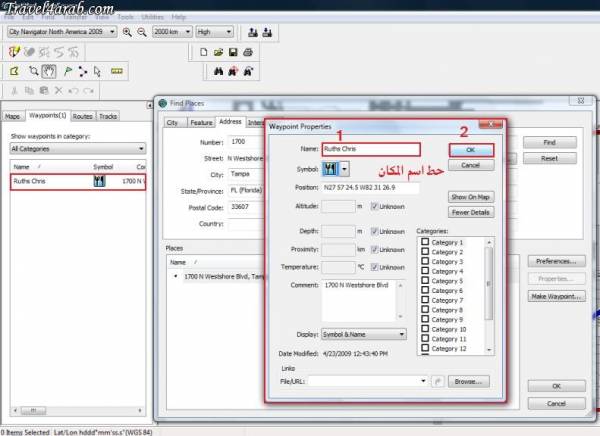Click the Name field containing Ruths Chris

(371, 149)
